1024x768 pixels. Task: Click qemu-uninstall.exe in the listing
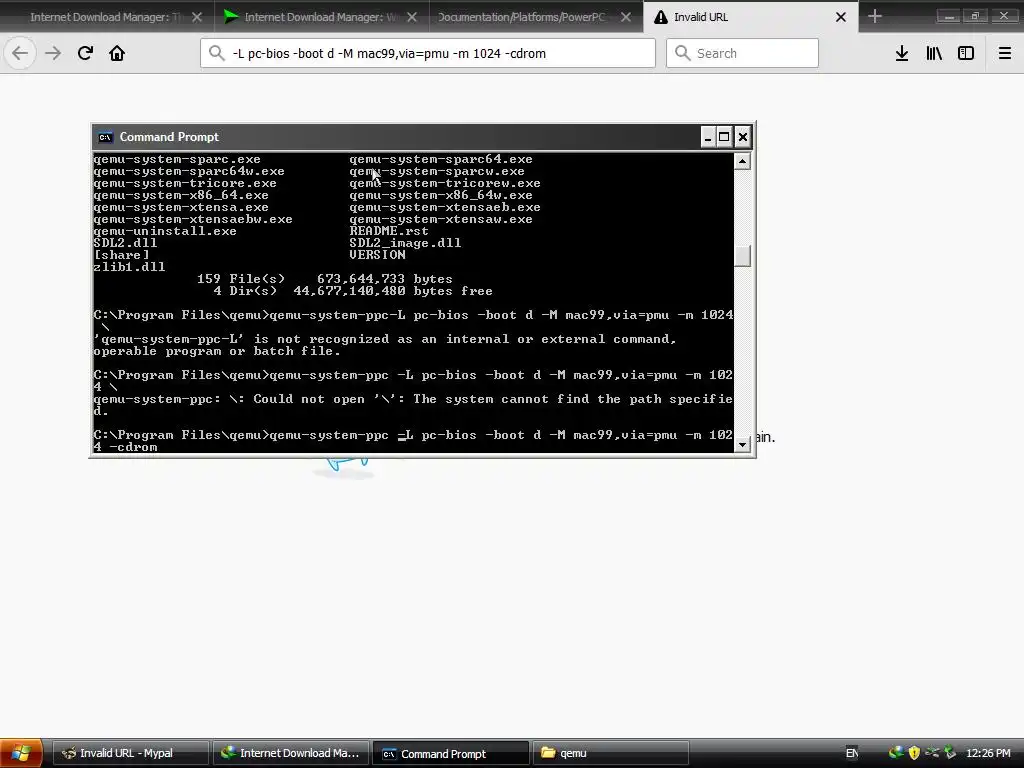[x=165, y=231]
